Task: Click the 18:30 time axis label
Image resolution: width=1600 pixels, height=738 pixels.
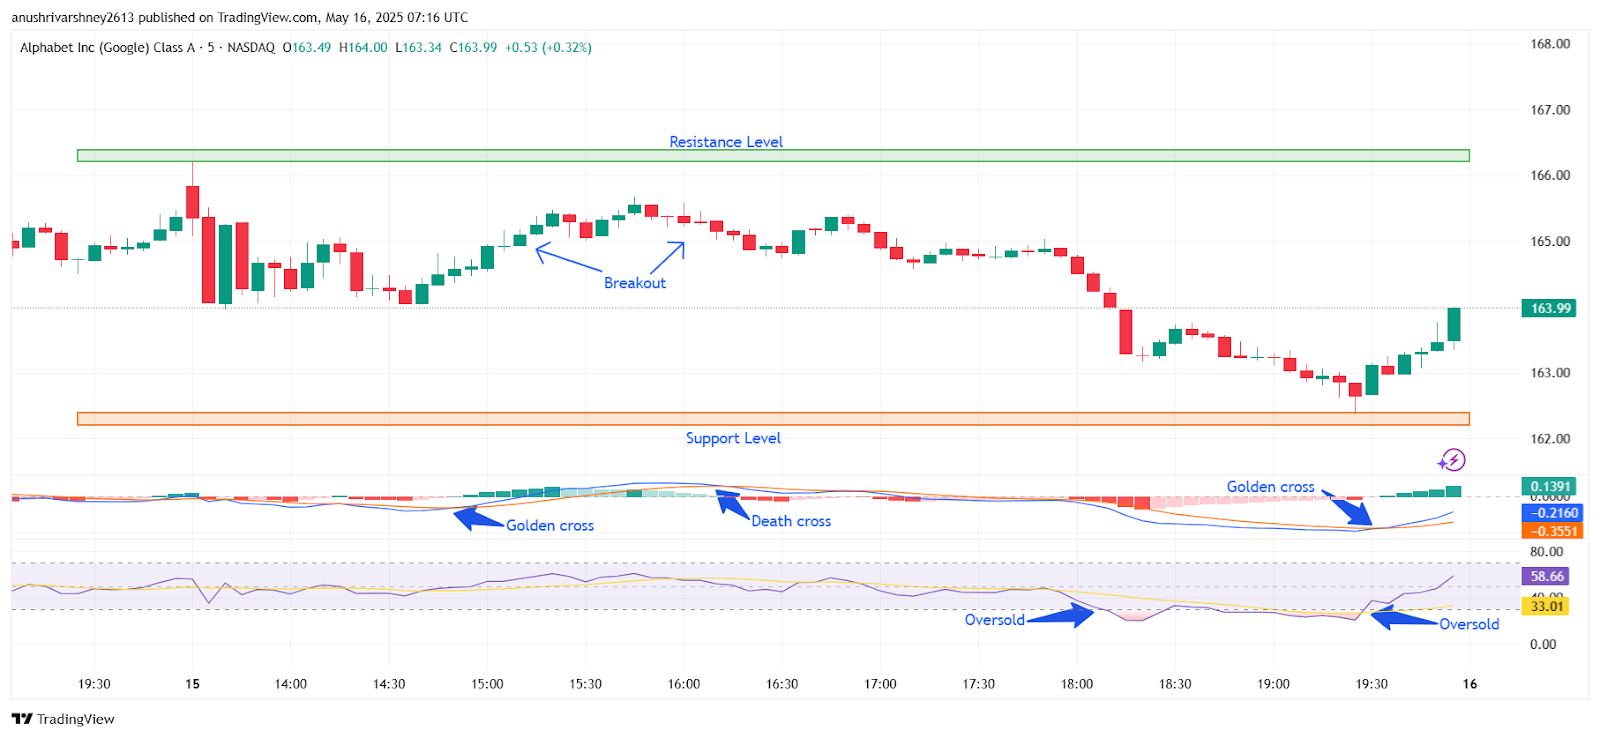Action: (1175, 684)
